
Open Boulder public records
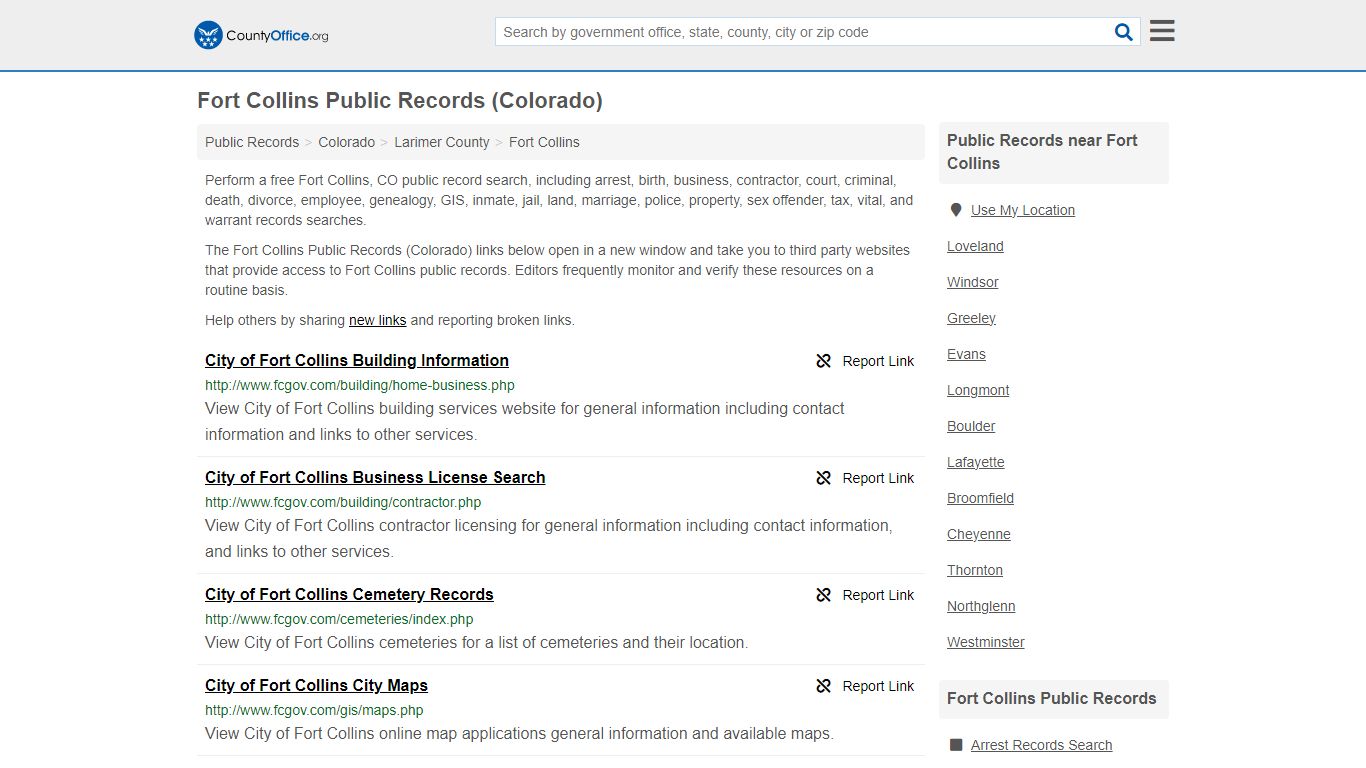coord(971,426)
